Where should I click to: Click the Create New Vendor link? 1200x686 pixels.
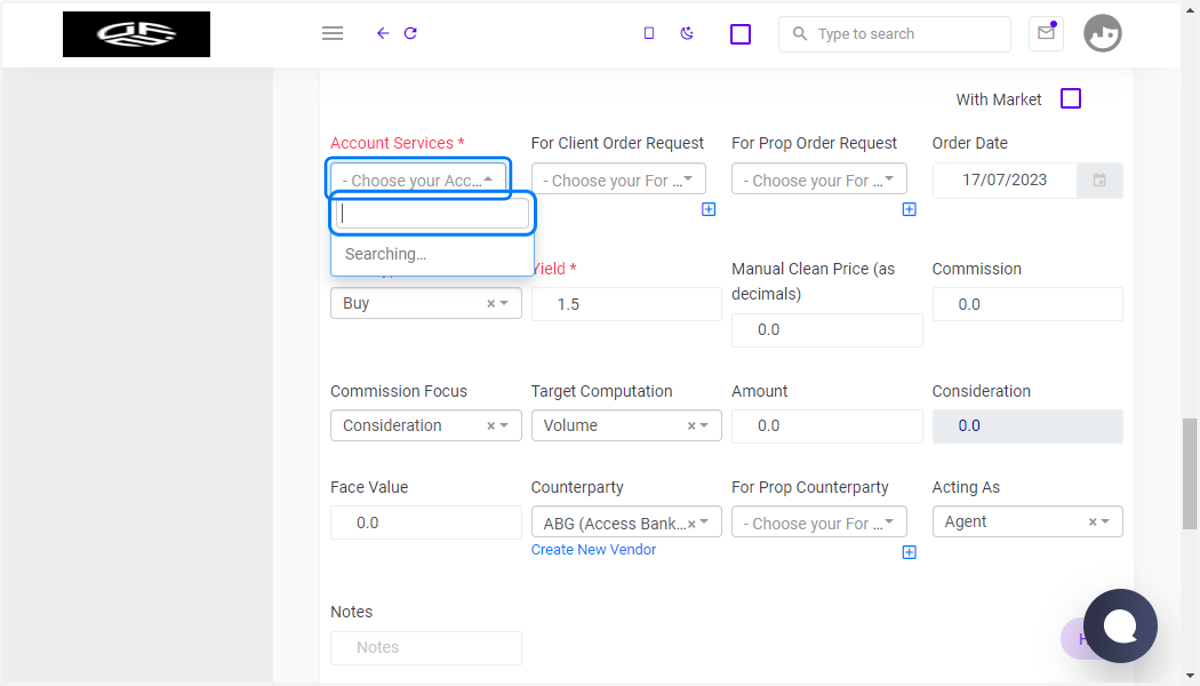point(594,549)
